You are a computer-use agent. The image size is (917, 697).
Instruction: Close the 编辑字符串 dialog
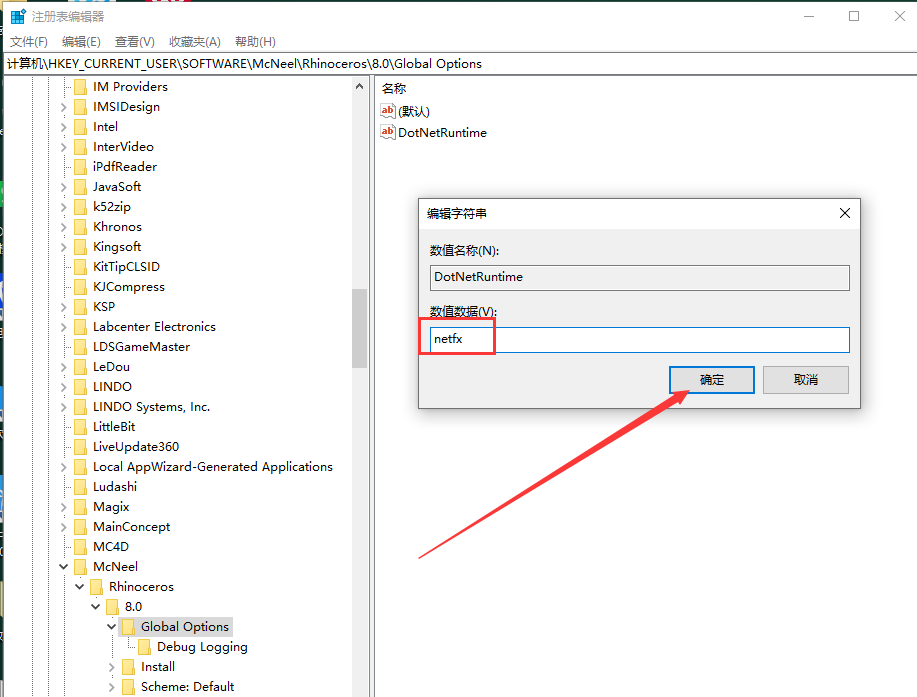[844, 213]
